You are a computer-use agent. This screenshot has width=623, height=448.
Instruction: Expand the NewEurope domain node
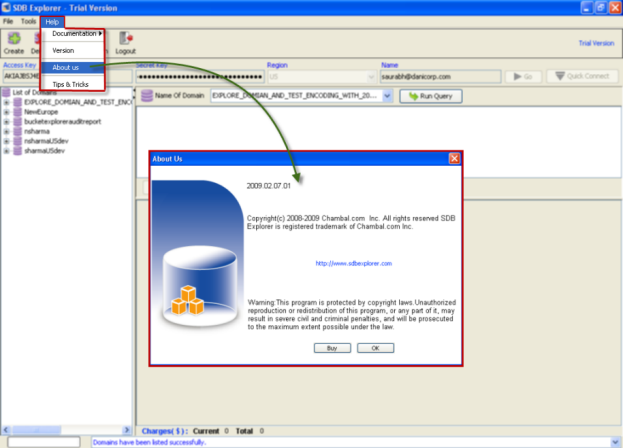6,112
